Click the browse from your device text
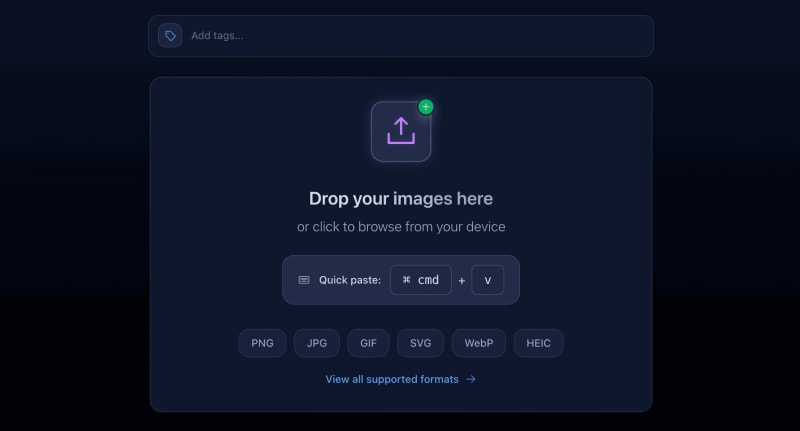Screen dimensions: 800x431 click(x=400, y=227)
